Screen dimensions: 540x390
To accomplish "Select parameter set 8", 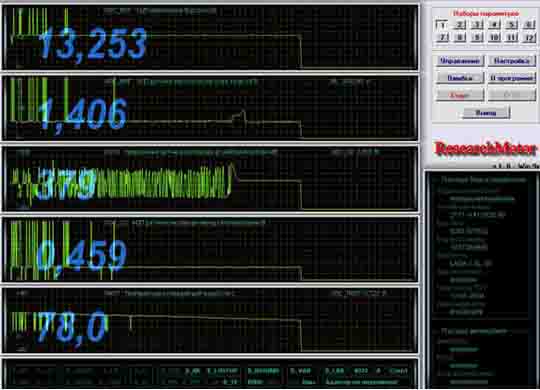I will pyautogui.click(x=459, y=37).
